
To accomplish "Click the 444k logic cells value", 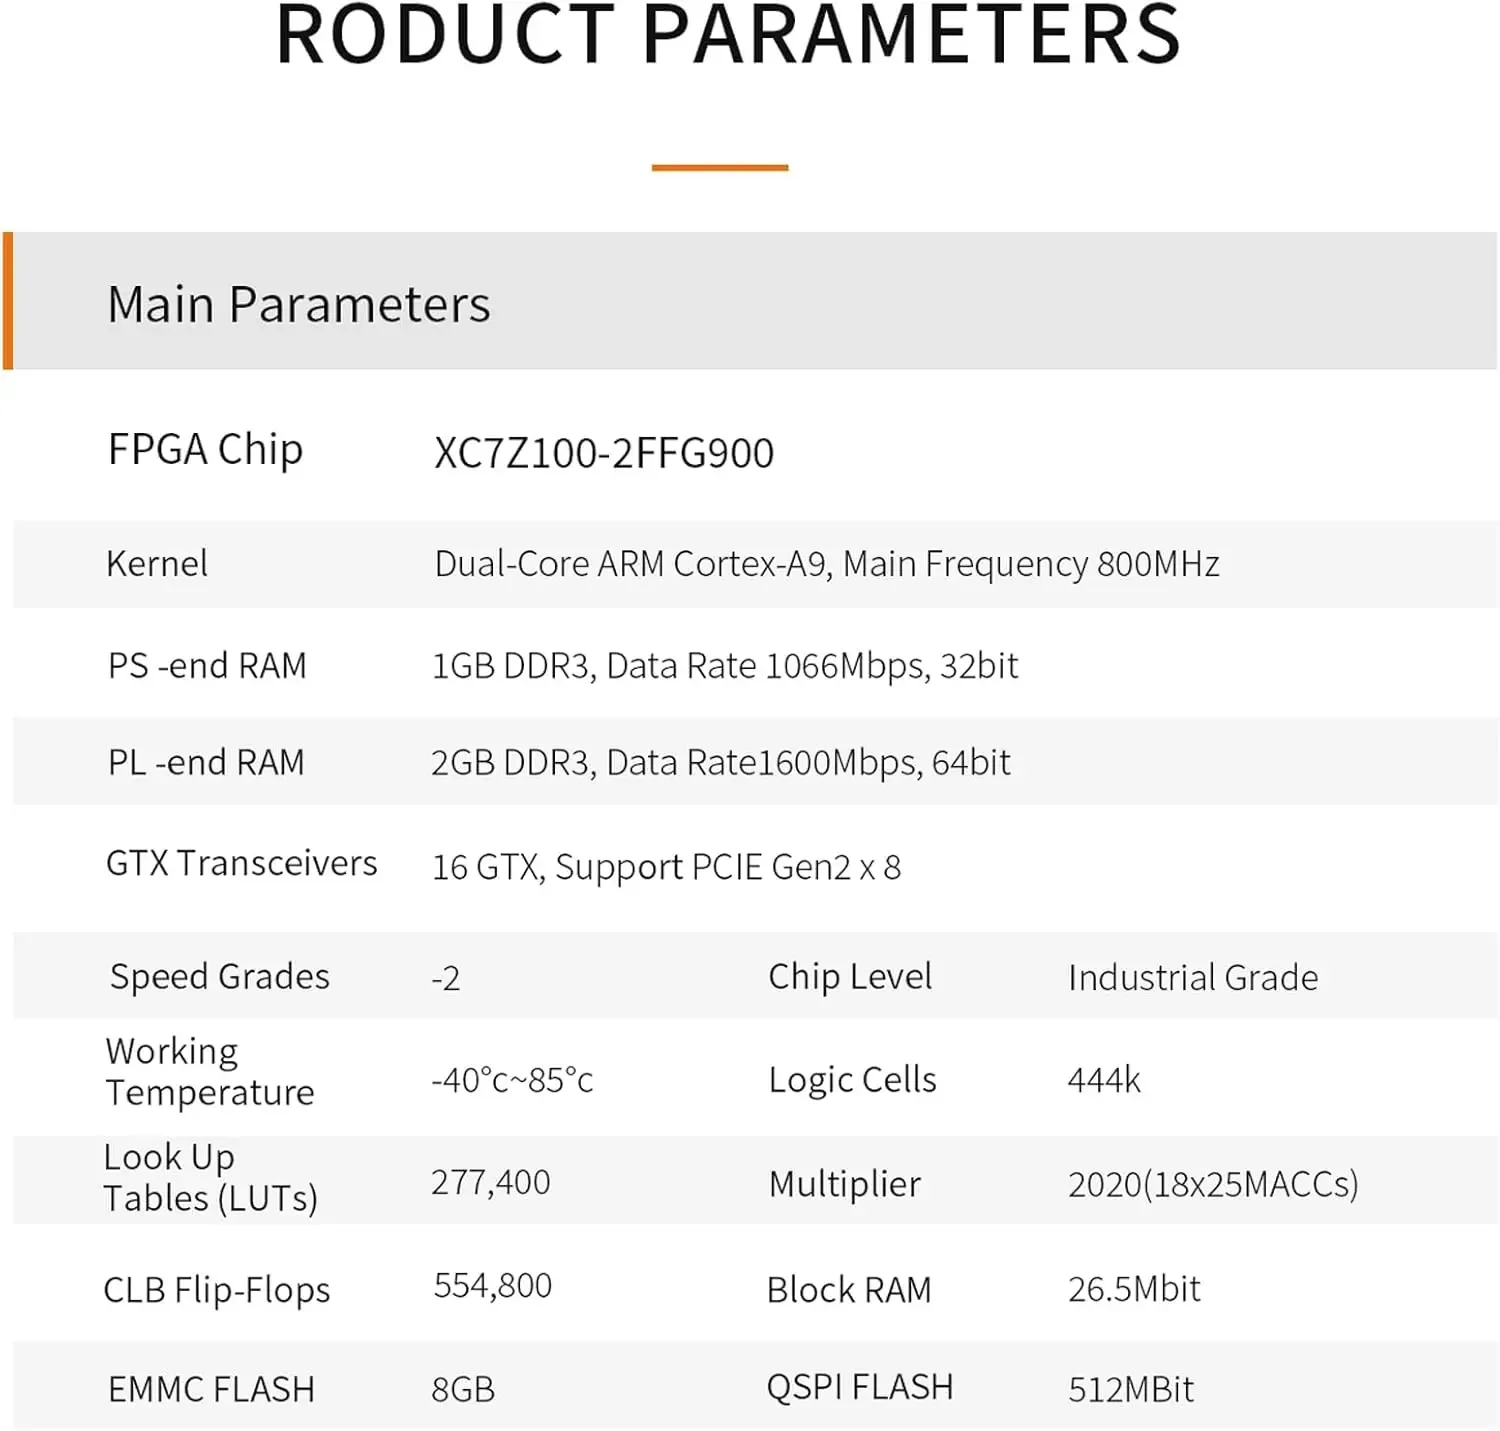I will [1104, 1080].
